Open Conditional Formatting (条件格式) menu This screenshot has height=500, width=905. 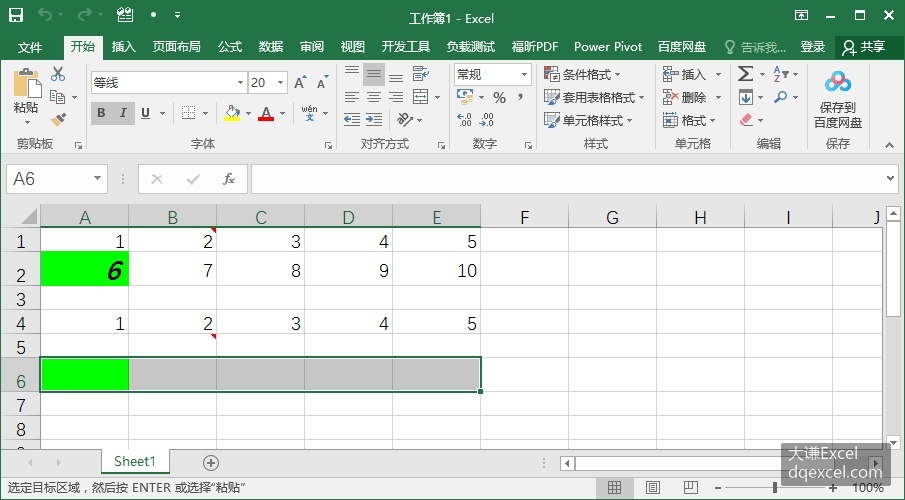coord(582,74)
